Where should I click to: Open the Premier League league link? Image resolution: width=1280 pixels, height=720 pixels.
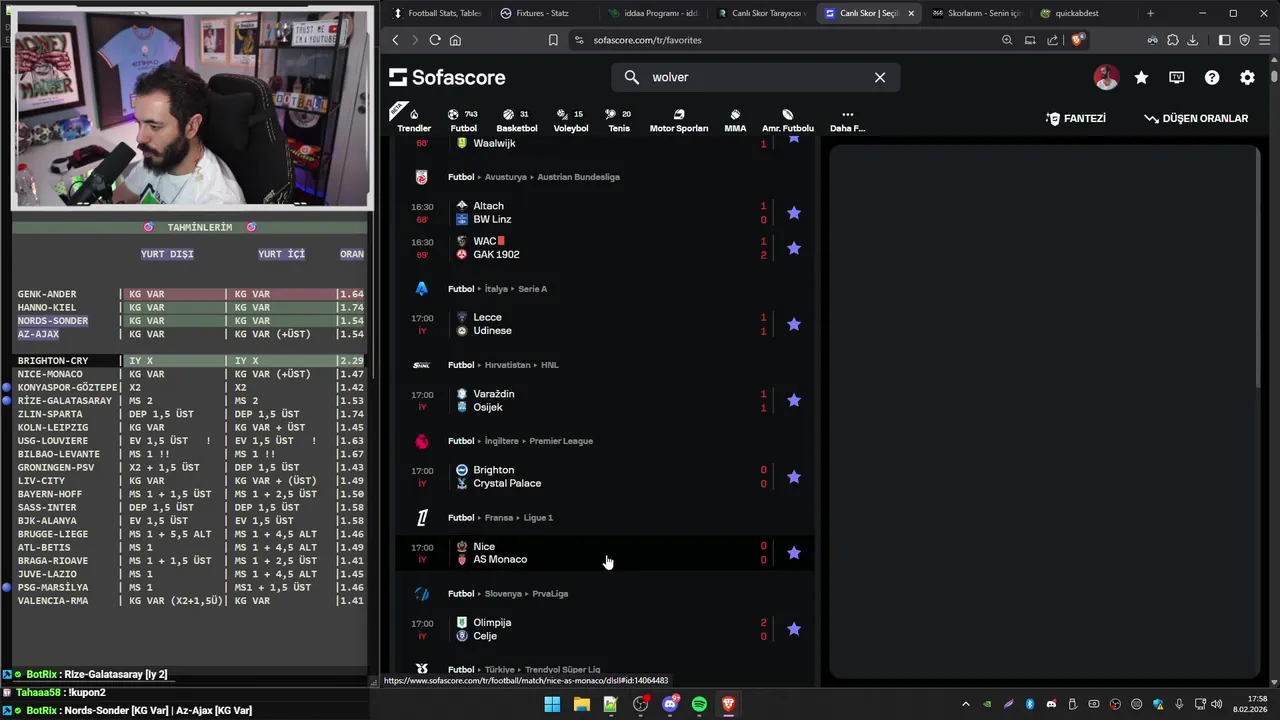tap(561, 441)
